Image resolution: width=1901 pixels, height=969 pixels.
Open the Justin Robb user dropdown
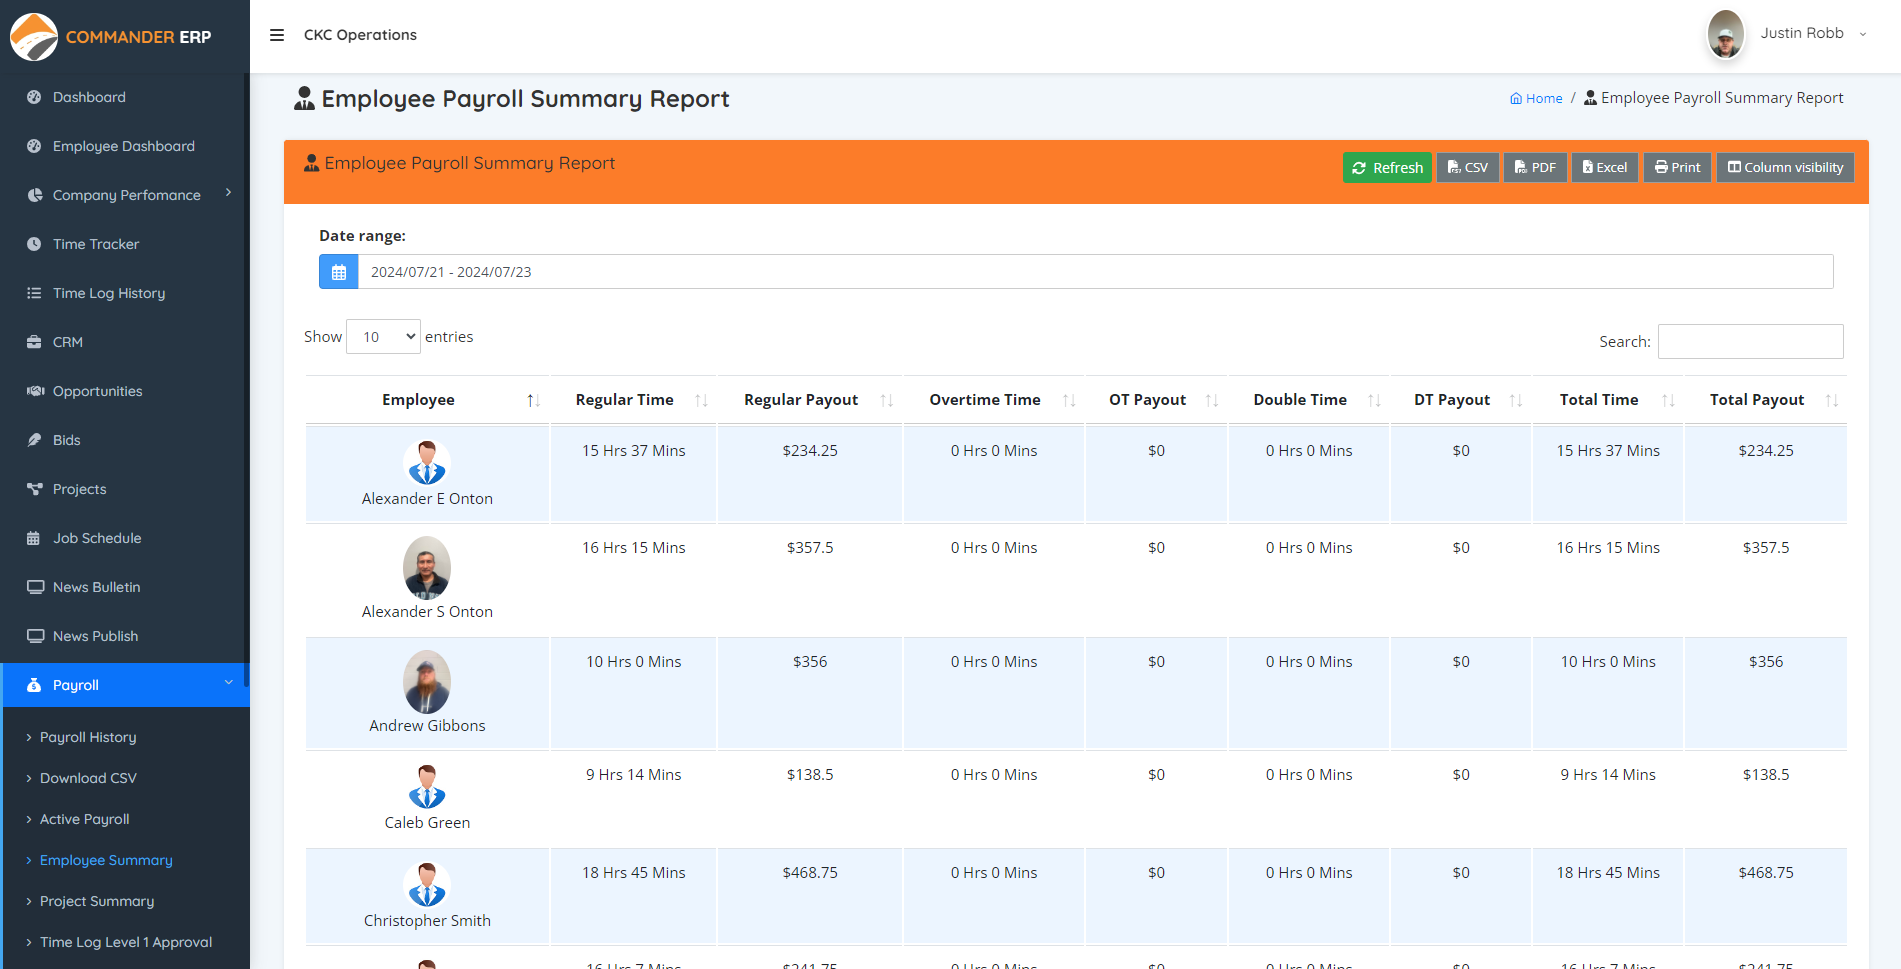(1812, 33)
